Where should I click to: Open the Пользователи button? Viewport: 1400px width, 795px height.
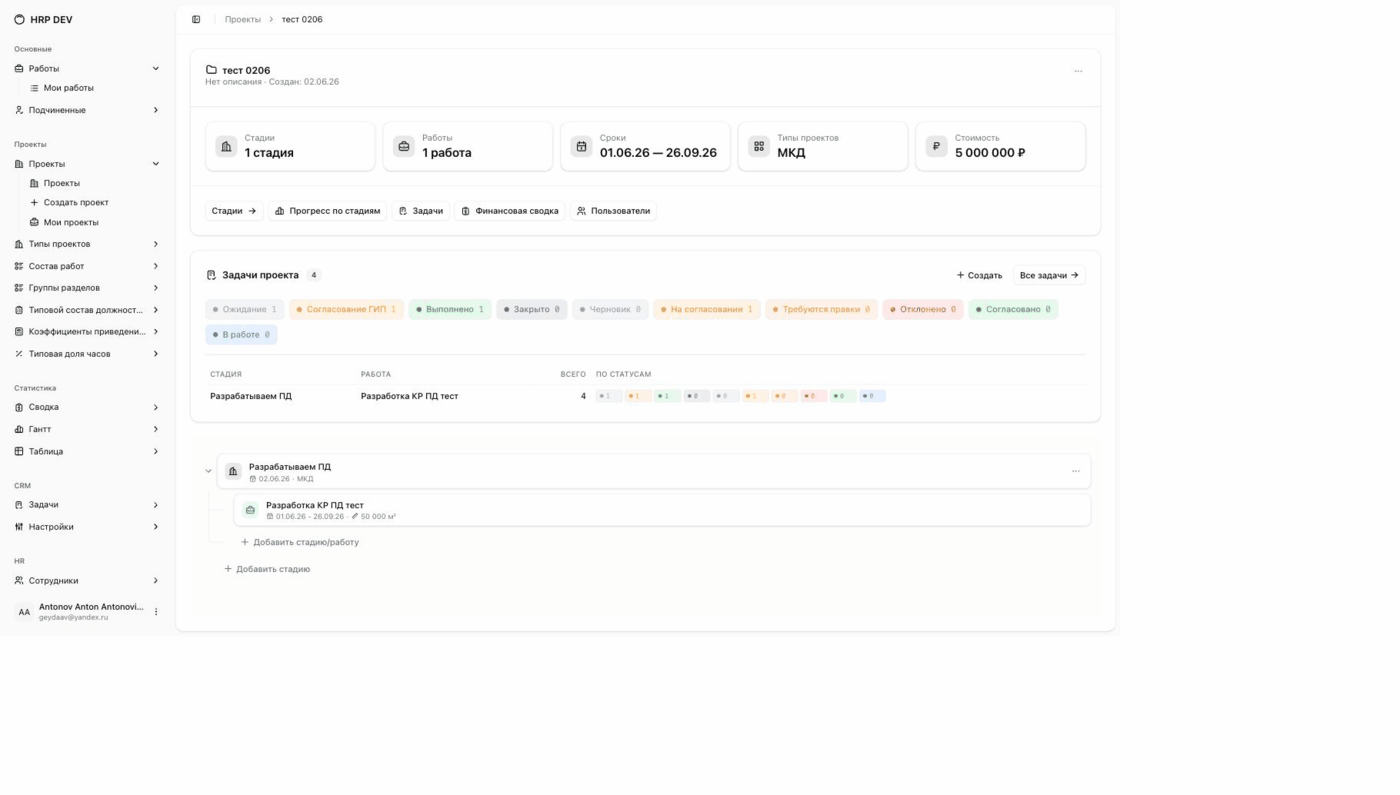(x=613, y=211)
